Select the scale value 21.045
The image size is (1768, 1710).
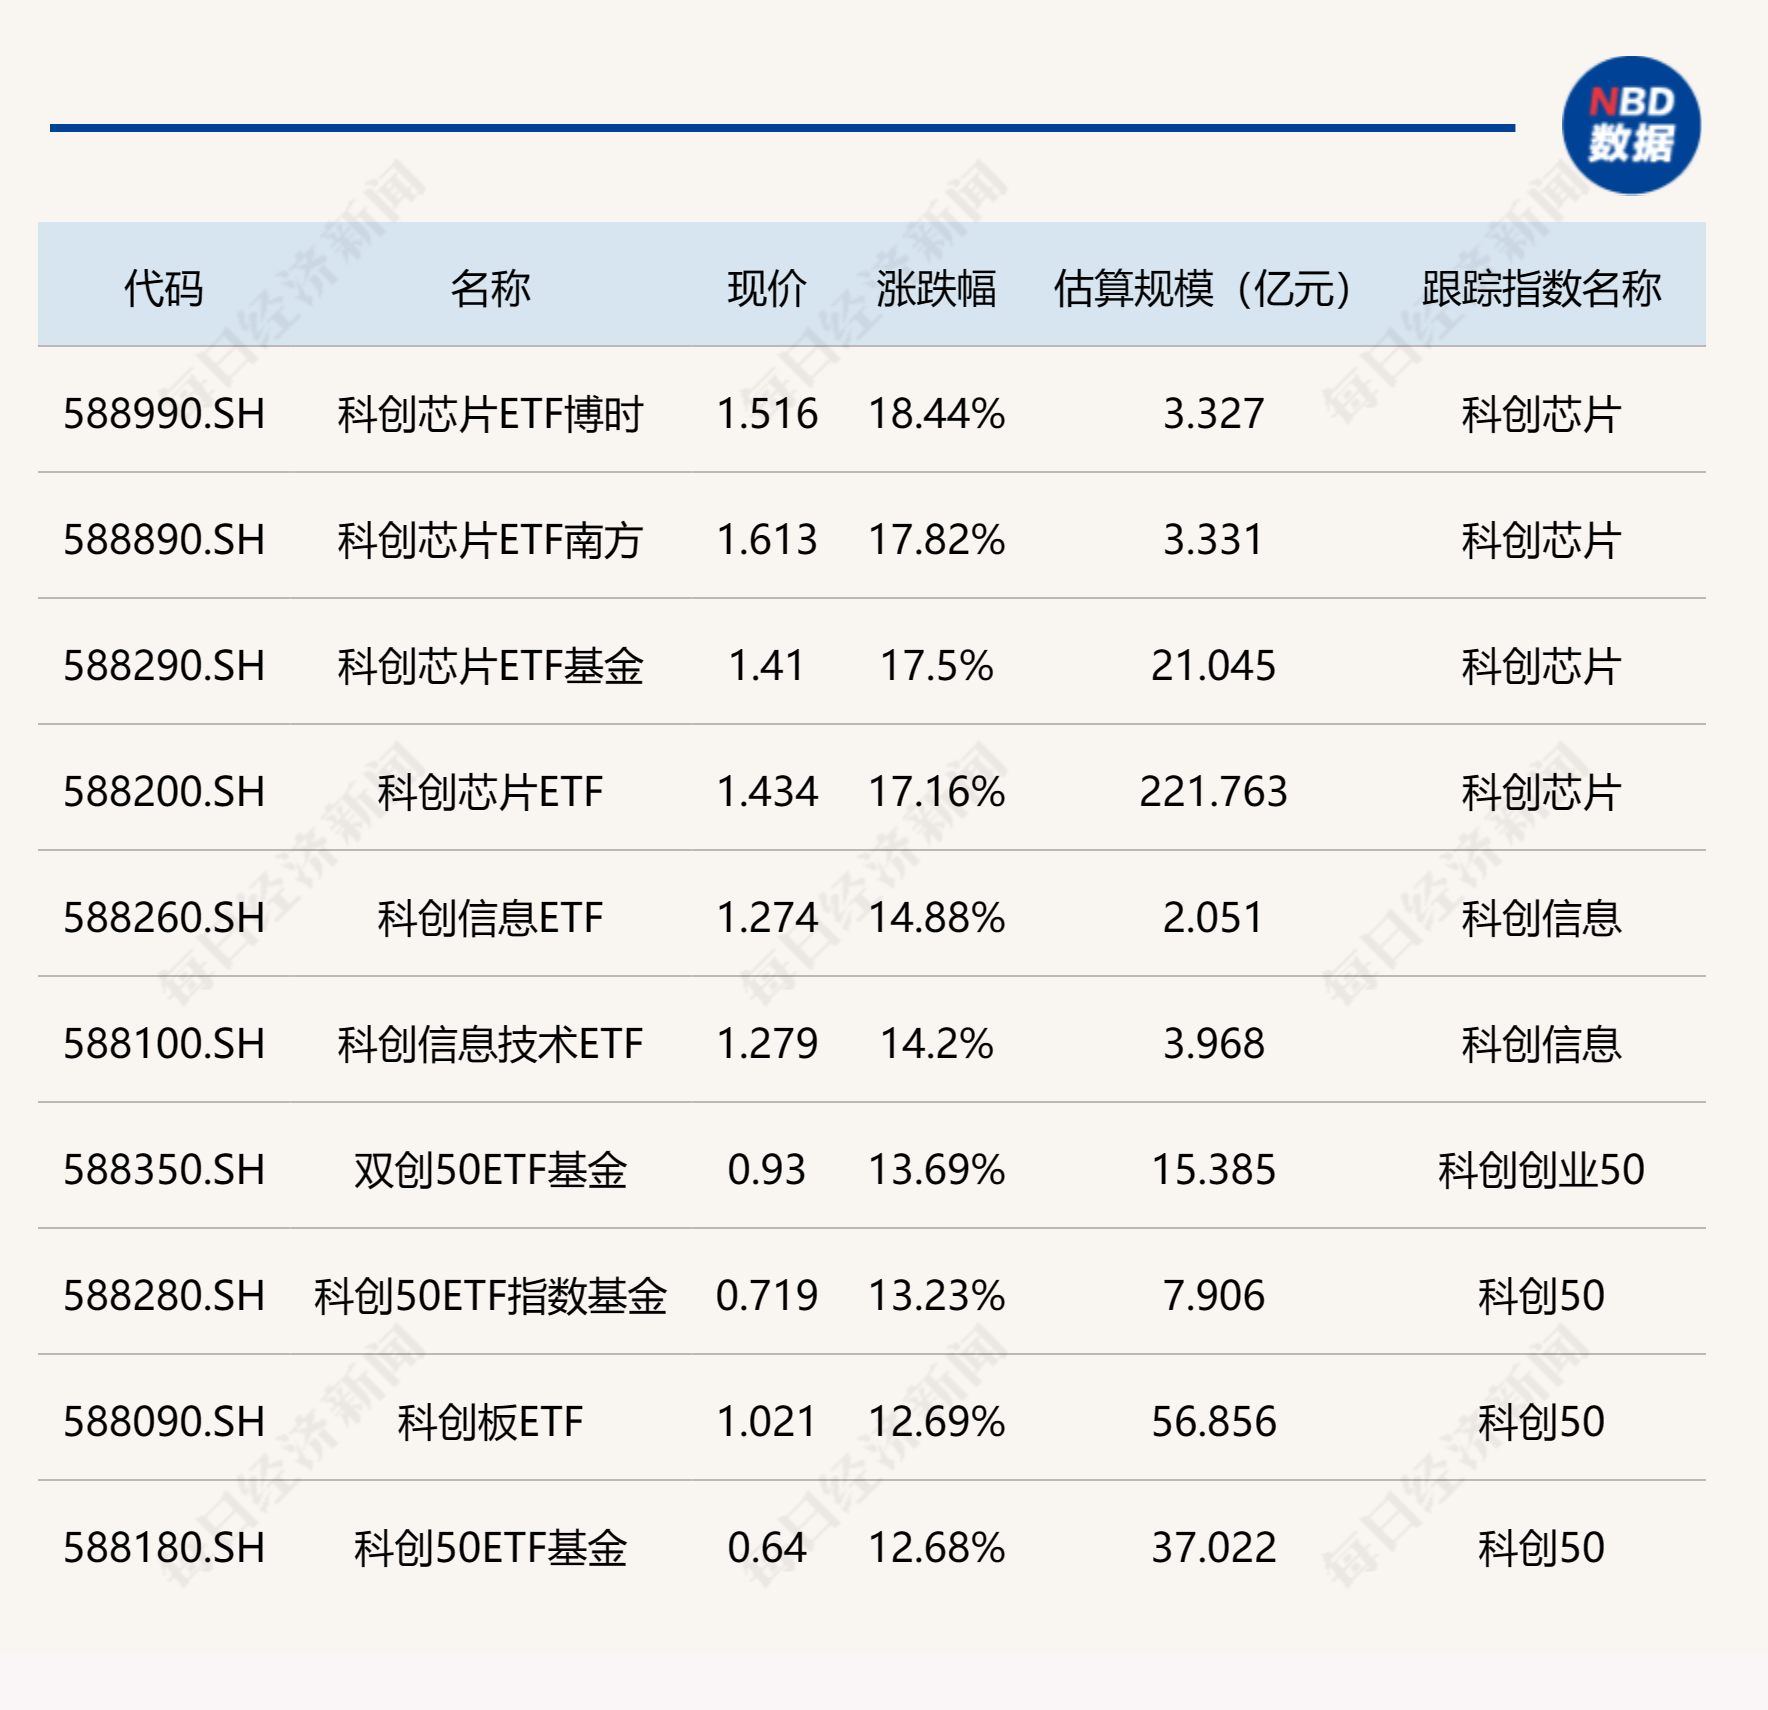click(1213, 666)
